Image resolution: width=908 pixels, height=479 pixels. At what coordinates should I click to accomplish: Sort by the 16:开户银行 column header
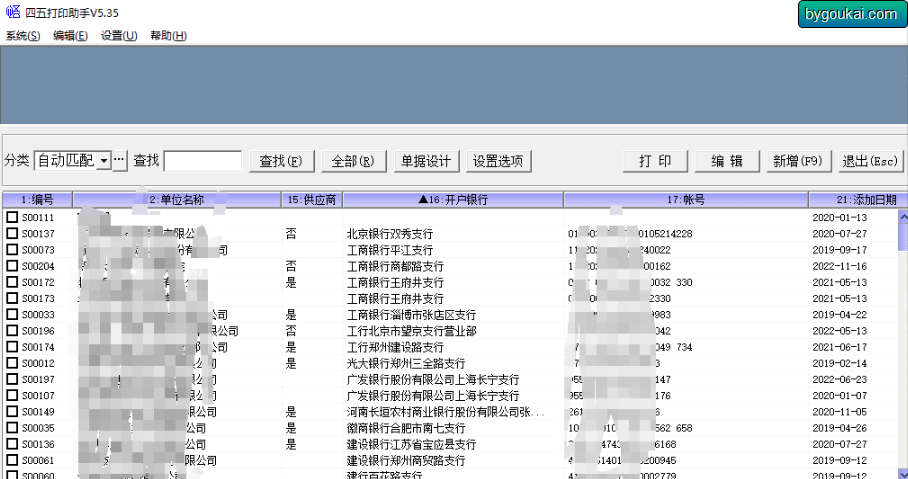[453, 200]
